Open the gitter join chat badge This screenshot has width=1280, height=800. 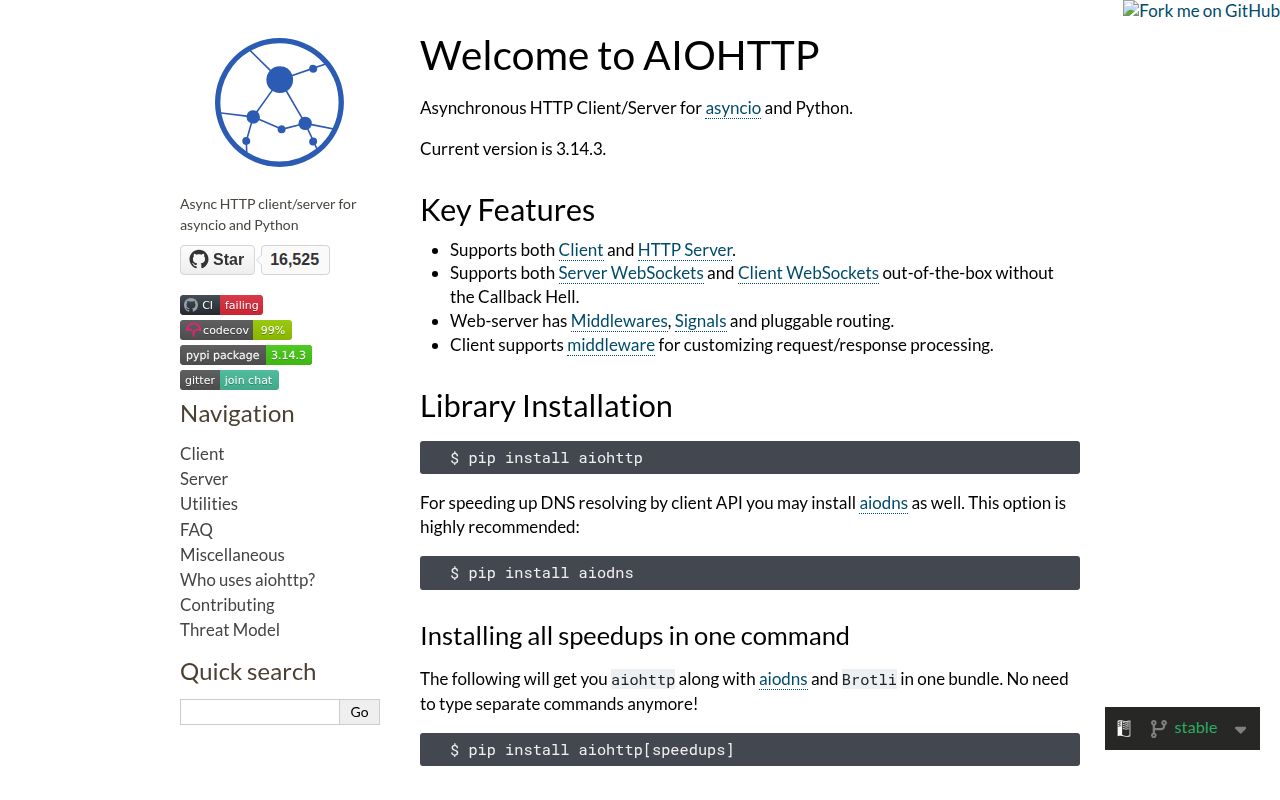click(x=229, y=380)
